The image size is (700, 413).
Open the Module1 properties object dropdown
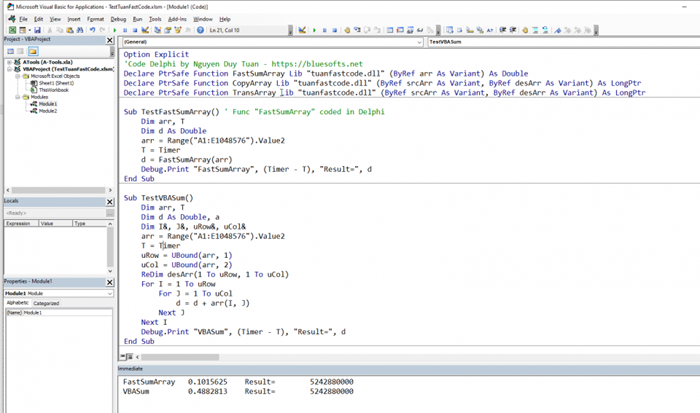[x=109, y=293]
